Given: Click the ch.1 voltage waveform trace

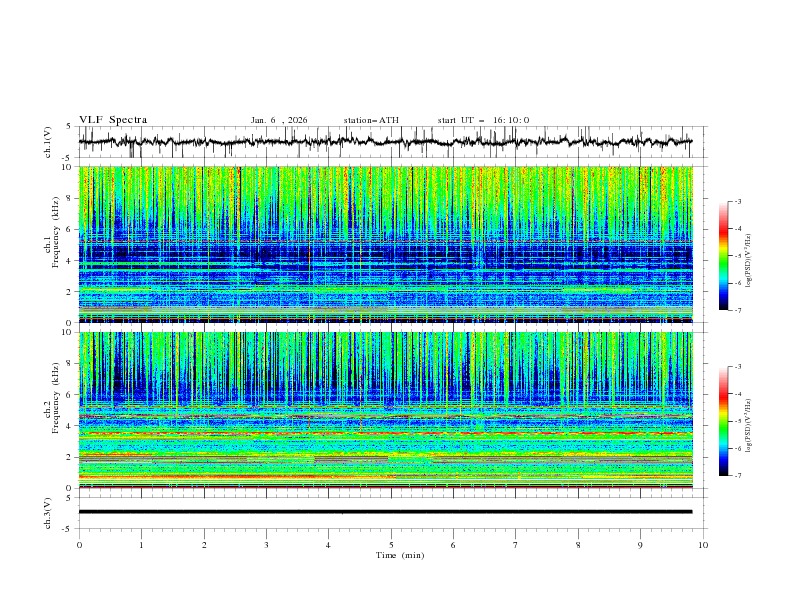Looking at the screenshot, I should tap(385, 142).
